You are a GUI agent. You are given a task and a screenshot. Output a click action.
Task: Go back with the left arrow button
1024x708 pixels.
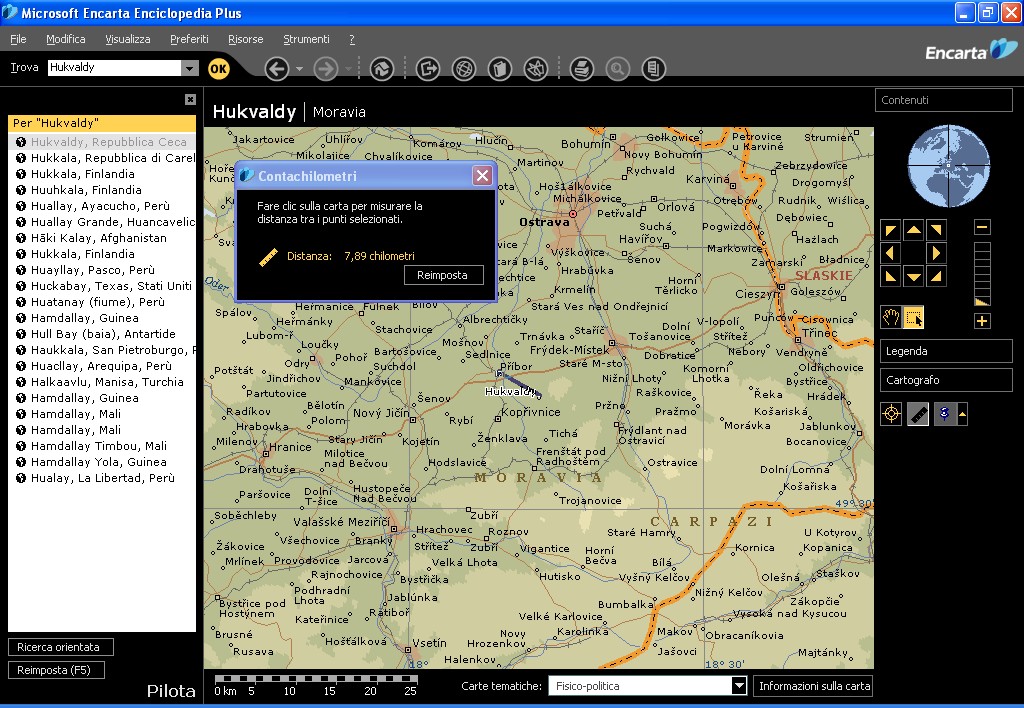pyautogui.click(x=277, y=69)
